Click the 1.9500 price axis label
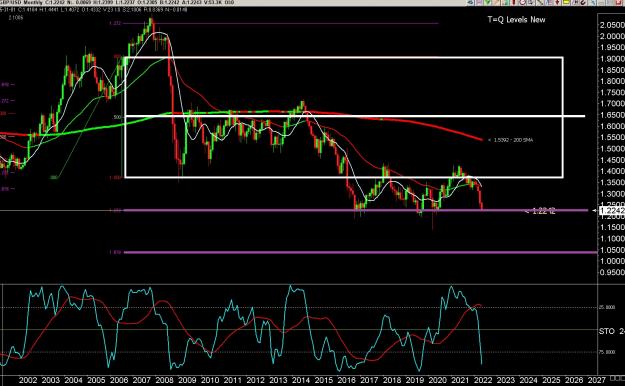Viewport: 625px width, 386px height. [612, 47]
